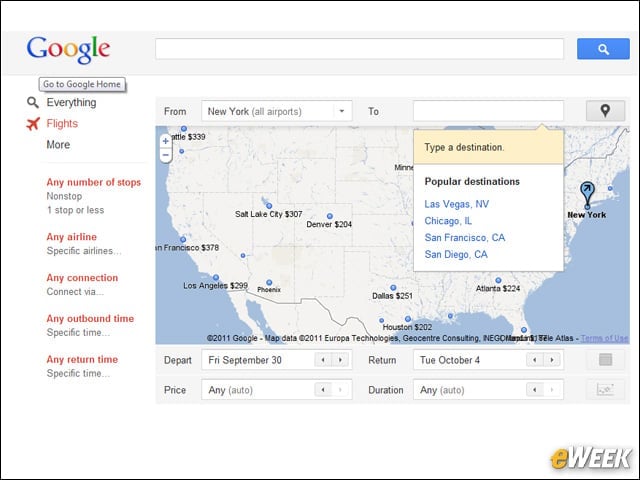Viewport: 640px width, 480px height.
Task: Select Any number of stops filter
Action: tap(93, 182)
